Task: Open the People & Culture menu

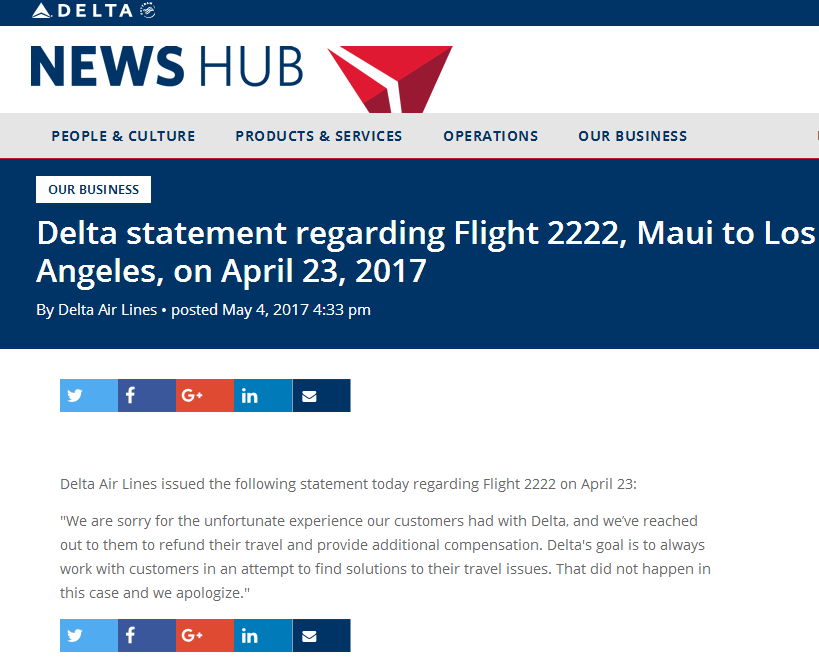Action: tap(123, 136)
